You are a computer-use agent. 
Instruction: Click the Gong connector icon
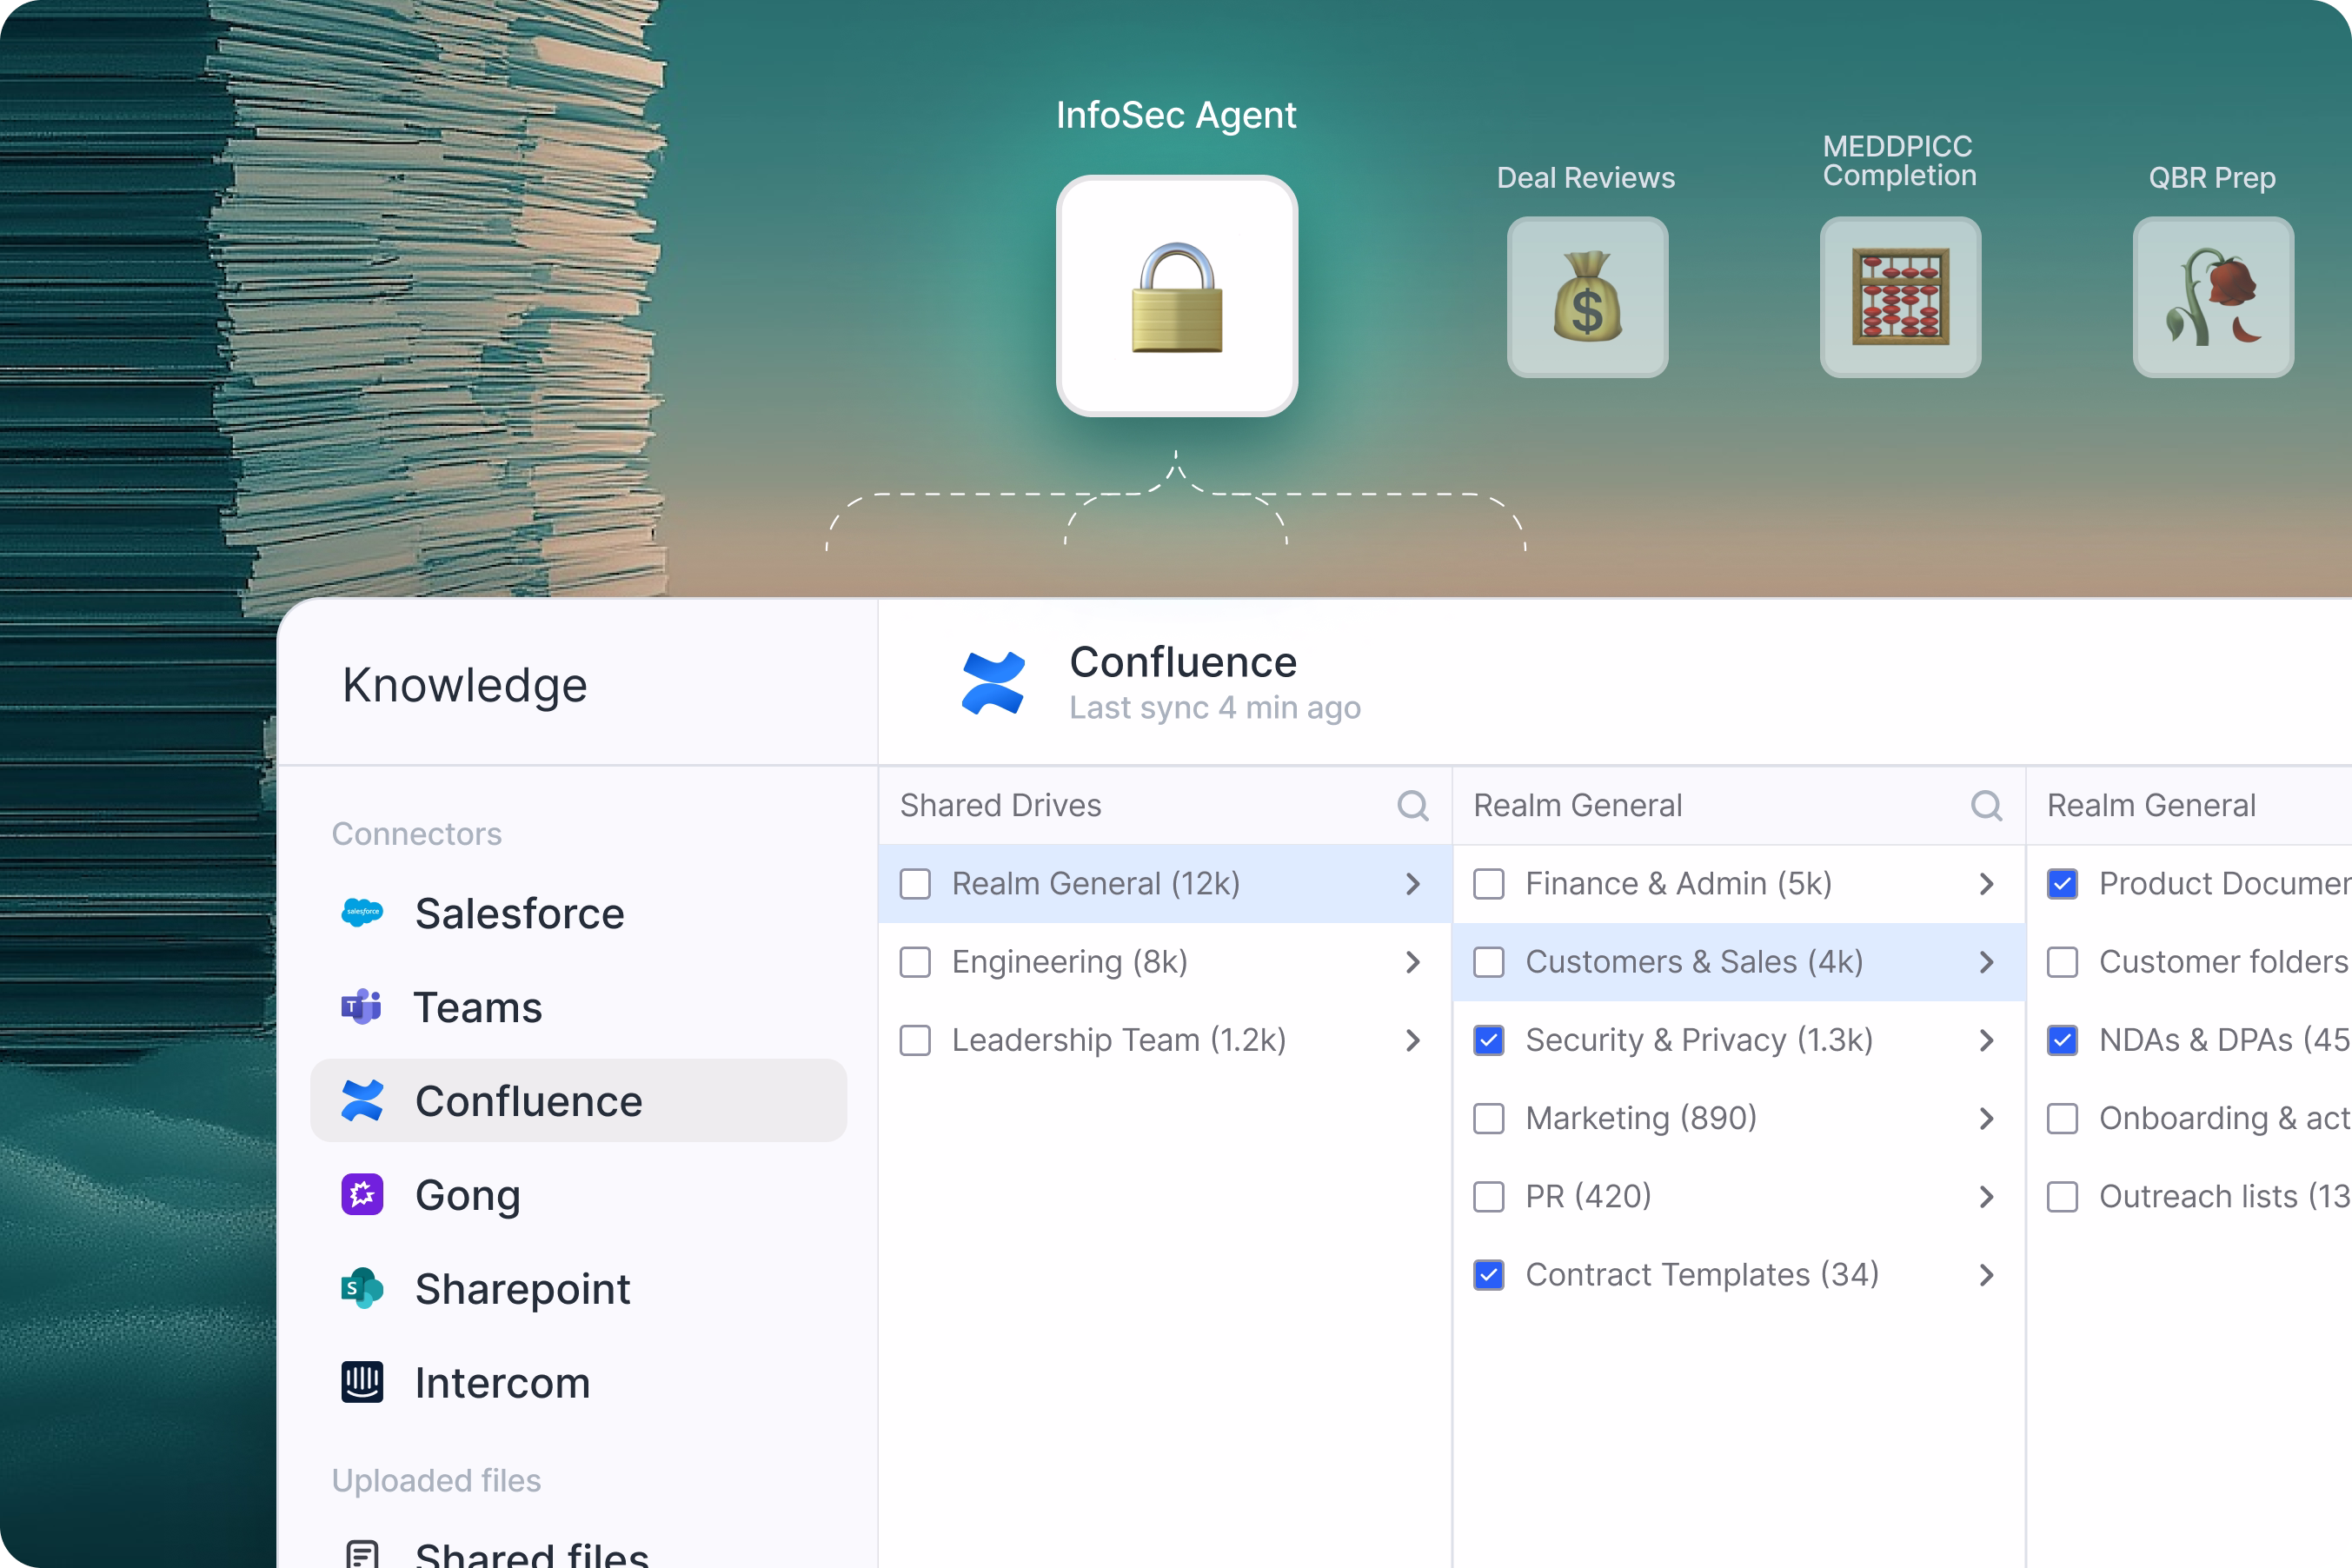(362, 1194)
